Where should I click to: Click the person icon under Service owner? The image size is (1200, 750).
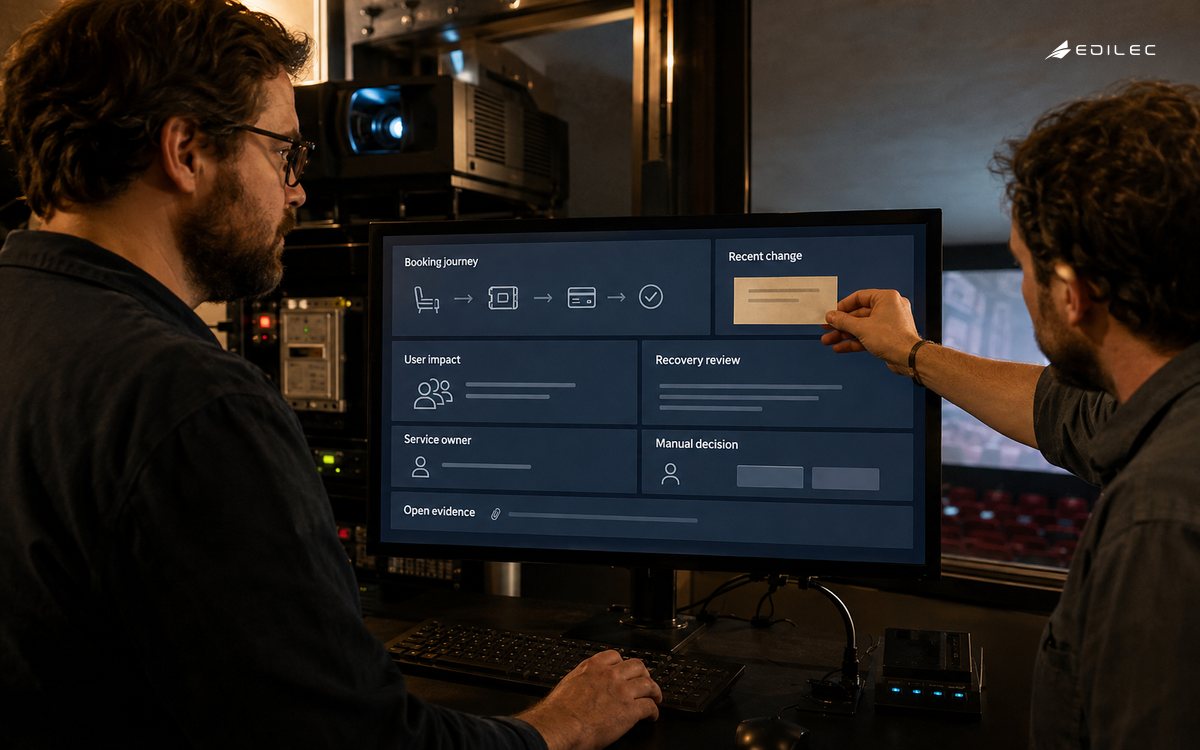tap(421, 467)
